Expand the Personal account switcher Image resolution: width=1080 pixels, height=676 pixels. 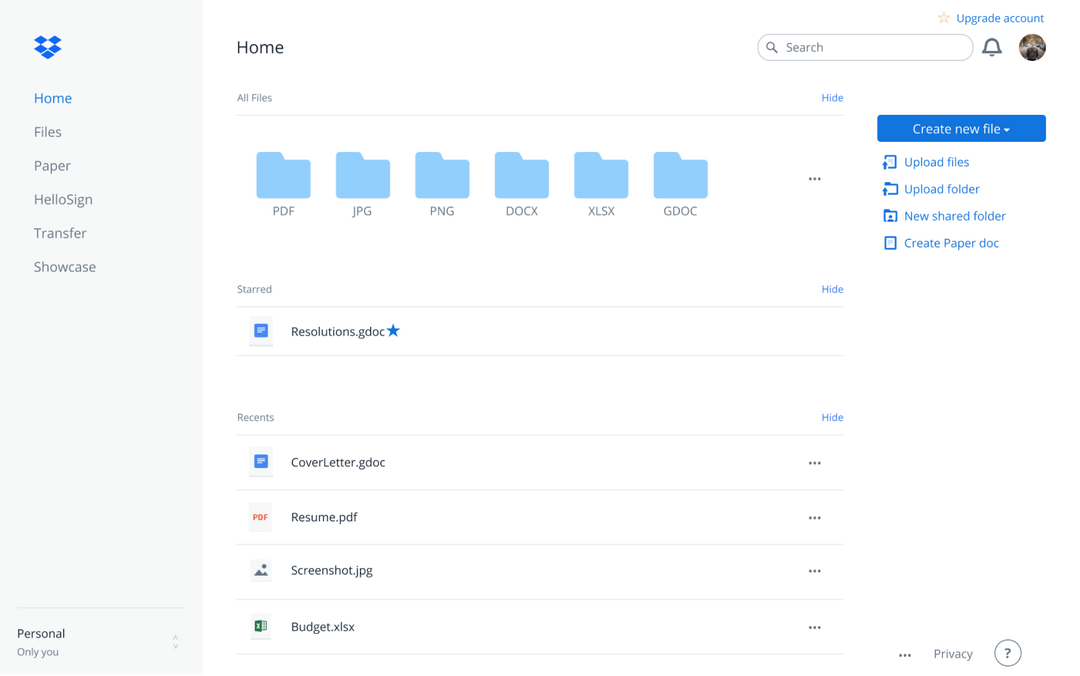[175, 641]
